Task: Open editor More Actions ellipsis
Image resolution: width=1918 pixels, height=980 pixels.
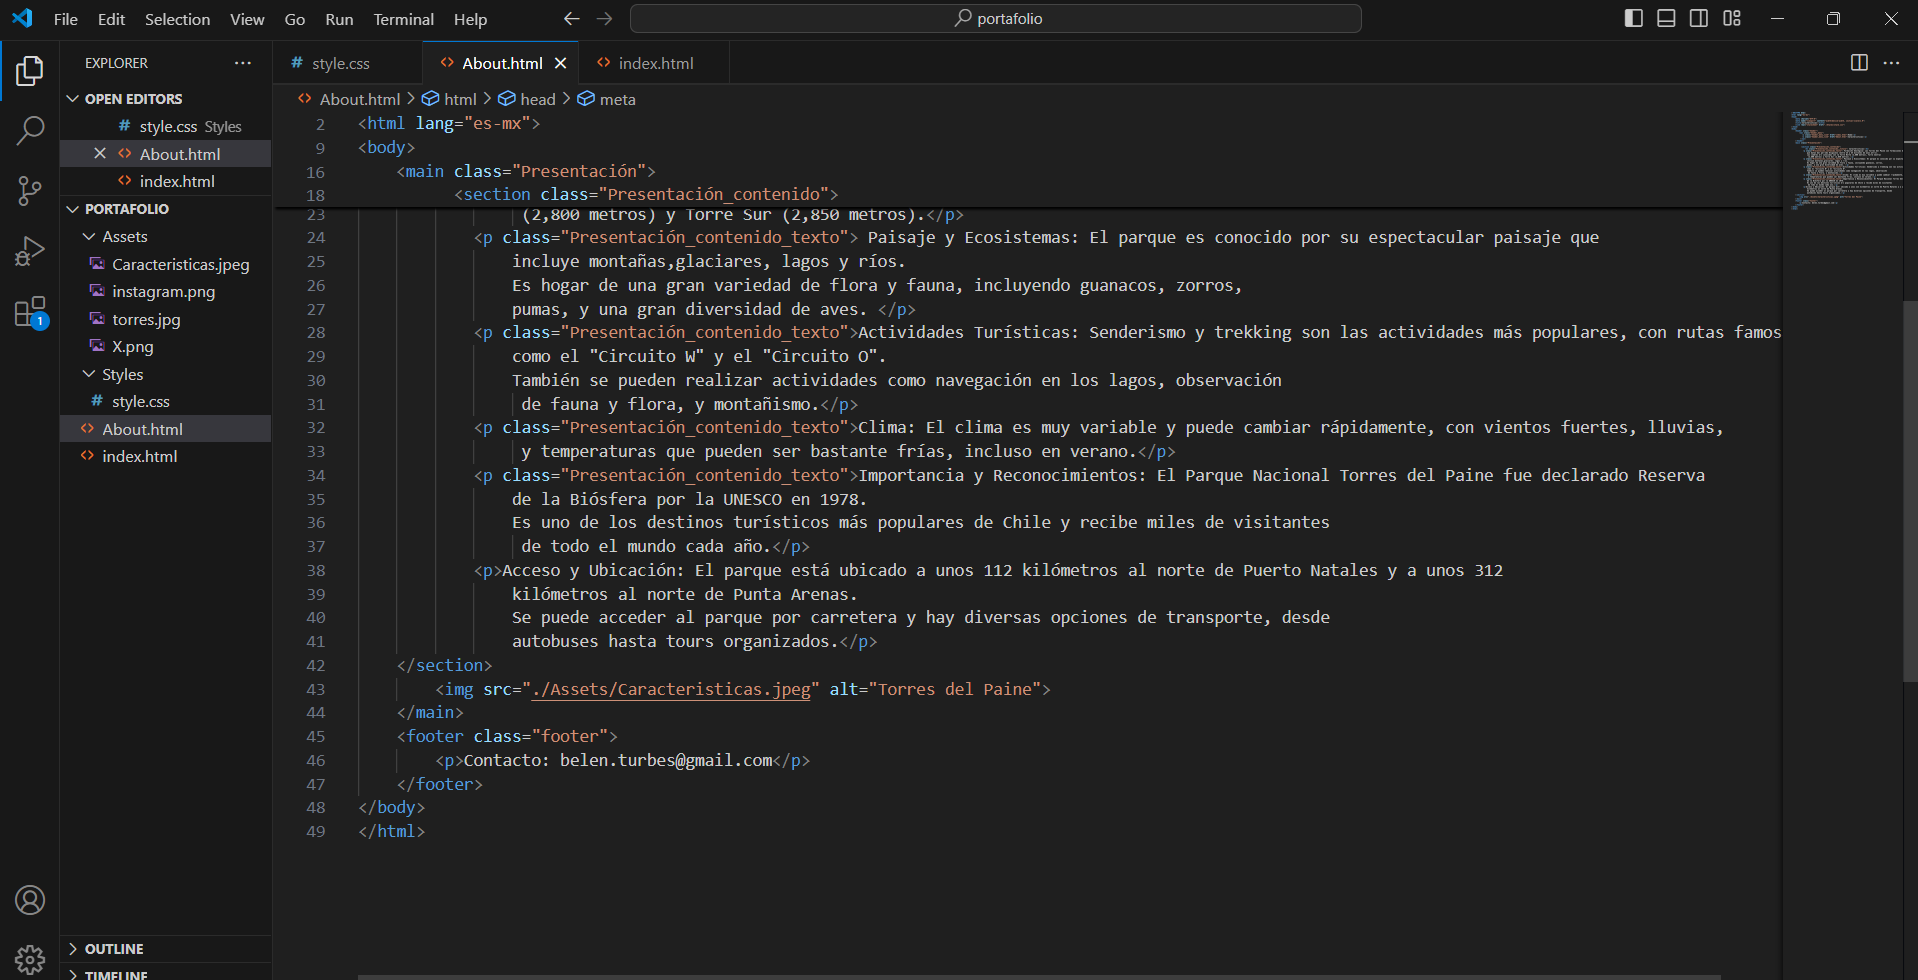Action: click(x=1891, y=63)
